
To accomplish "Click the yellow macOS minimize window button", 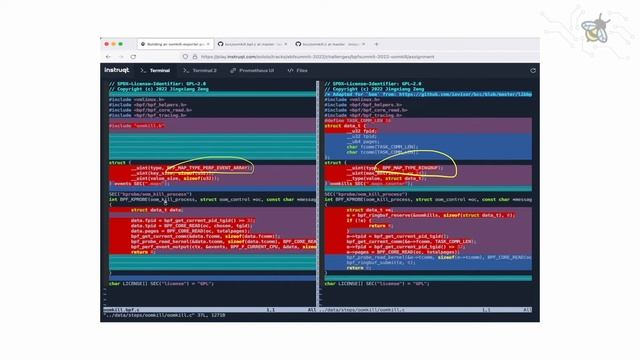I will point(113,44).
